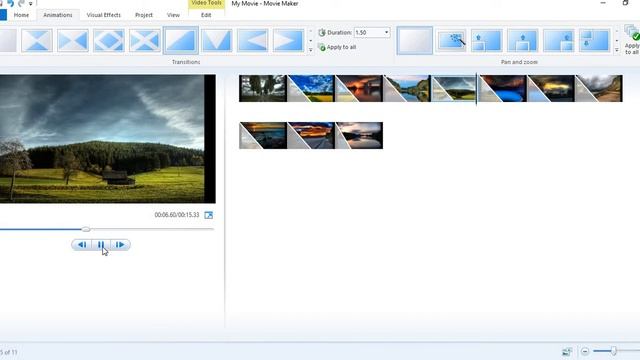This screenshot has height=360, width=640.
Task: Click the storyboard playhead marker
Action: click(476, 89)
